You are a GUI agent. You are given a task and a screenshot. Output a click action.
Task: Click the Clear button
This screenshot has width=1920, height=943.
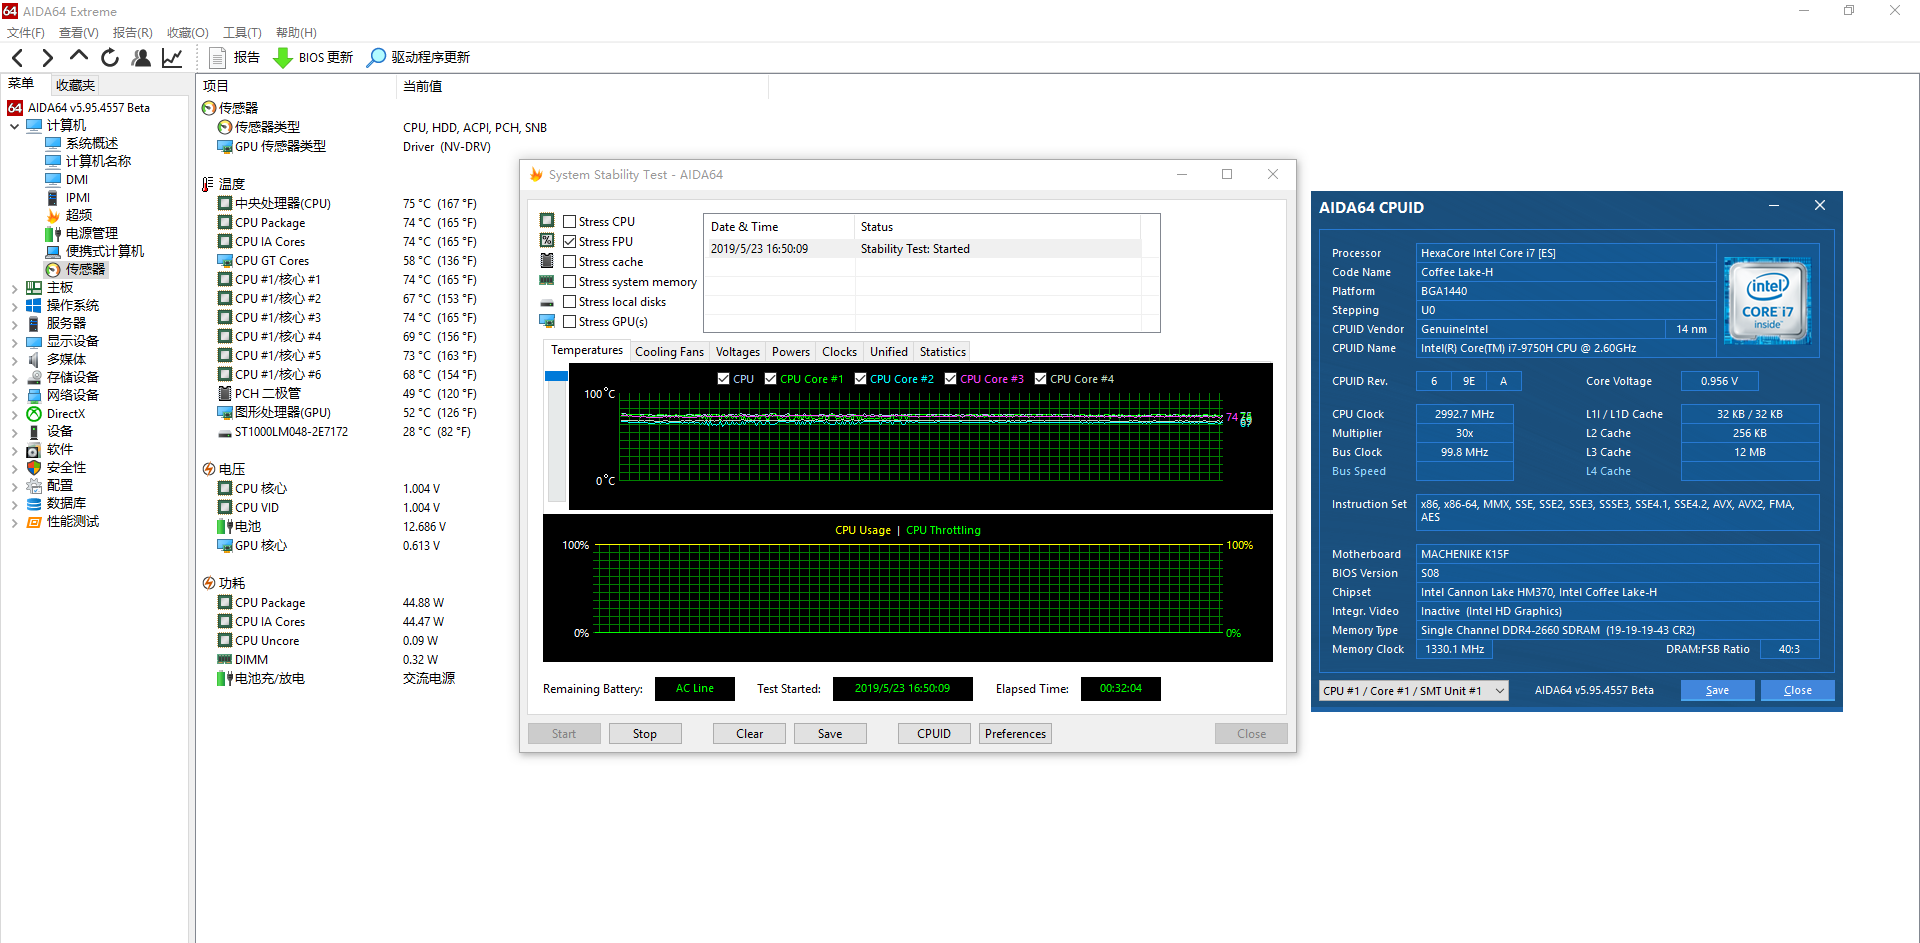[750, 734]
